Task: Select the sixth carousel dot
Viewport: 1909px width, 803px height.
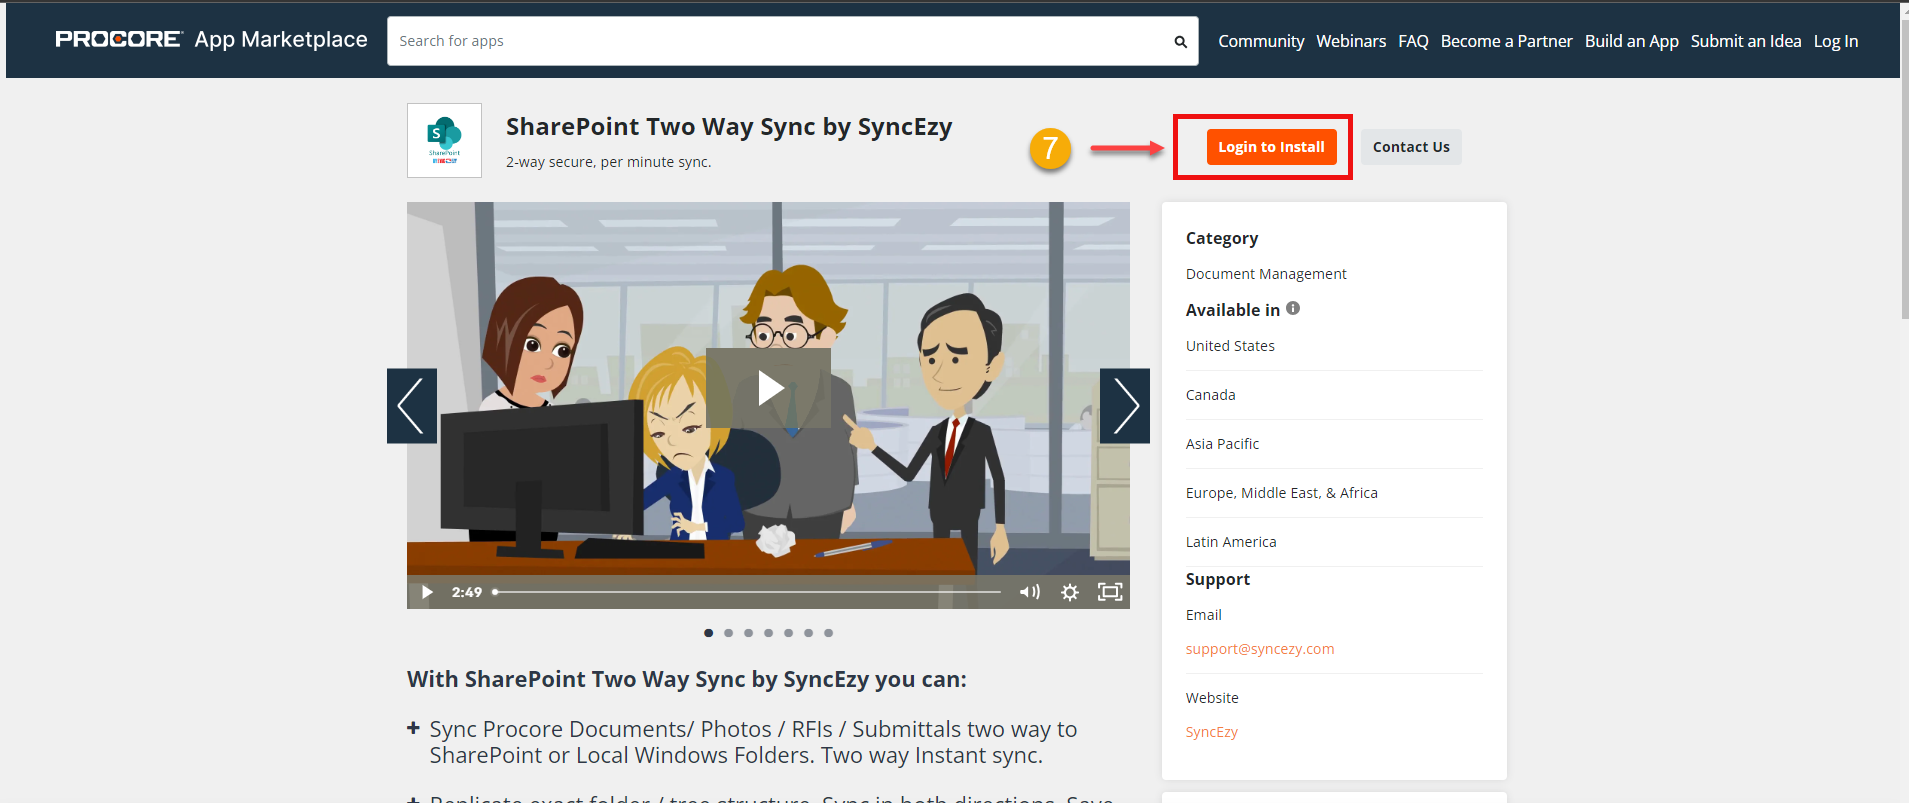Action: pos(809,633)
